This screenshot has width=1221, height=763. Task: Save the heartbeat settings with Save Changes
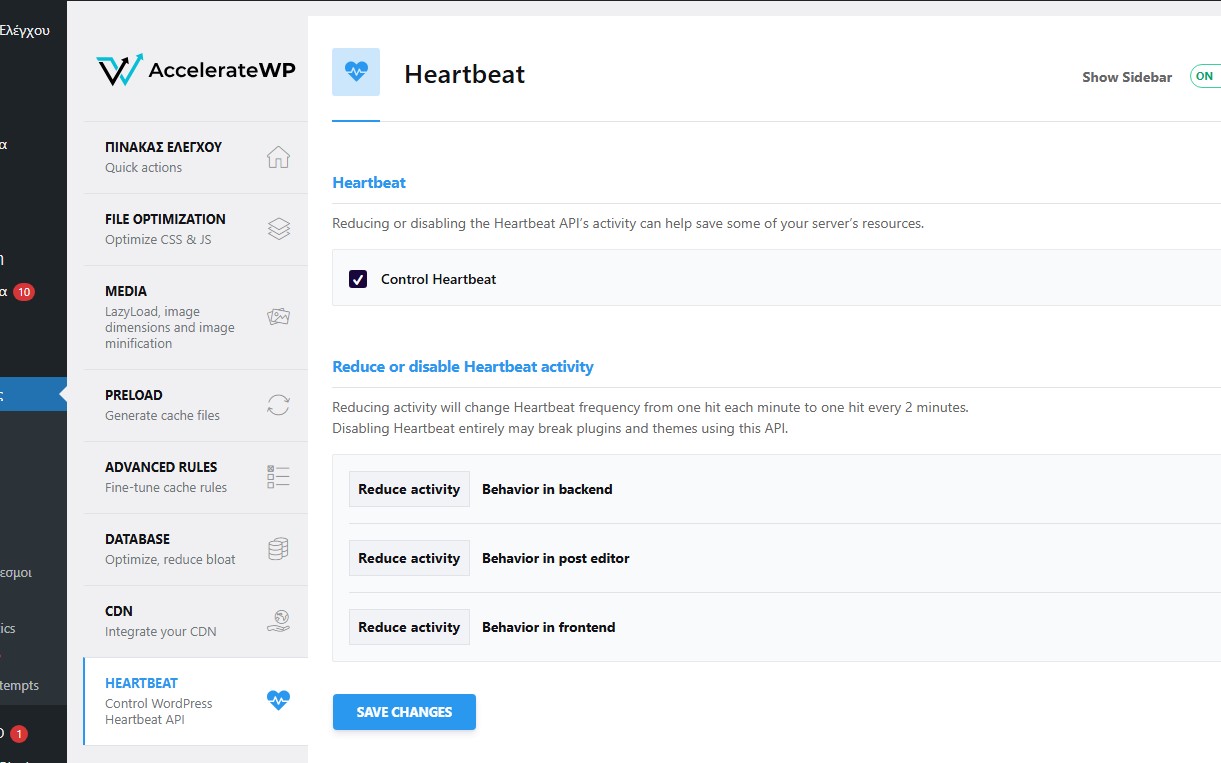coord(404,712)
